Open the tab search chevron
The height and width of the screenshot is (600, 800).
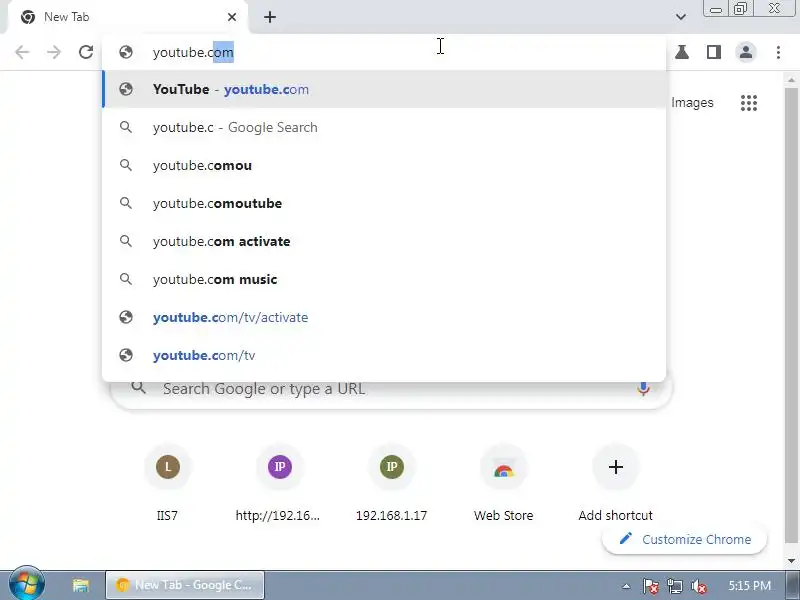pos(681,17)
